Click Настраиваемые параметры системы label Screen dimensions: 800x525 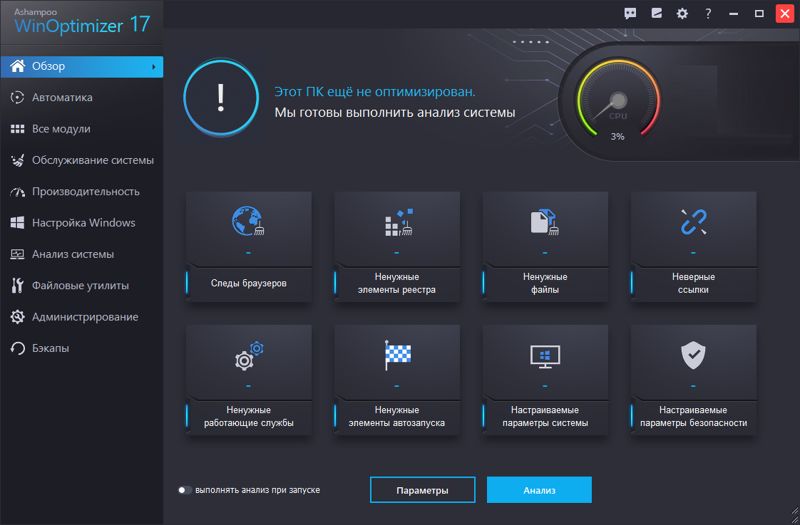545,416
